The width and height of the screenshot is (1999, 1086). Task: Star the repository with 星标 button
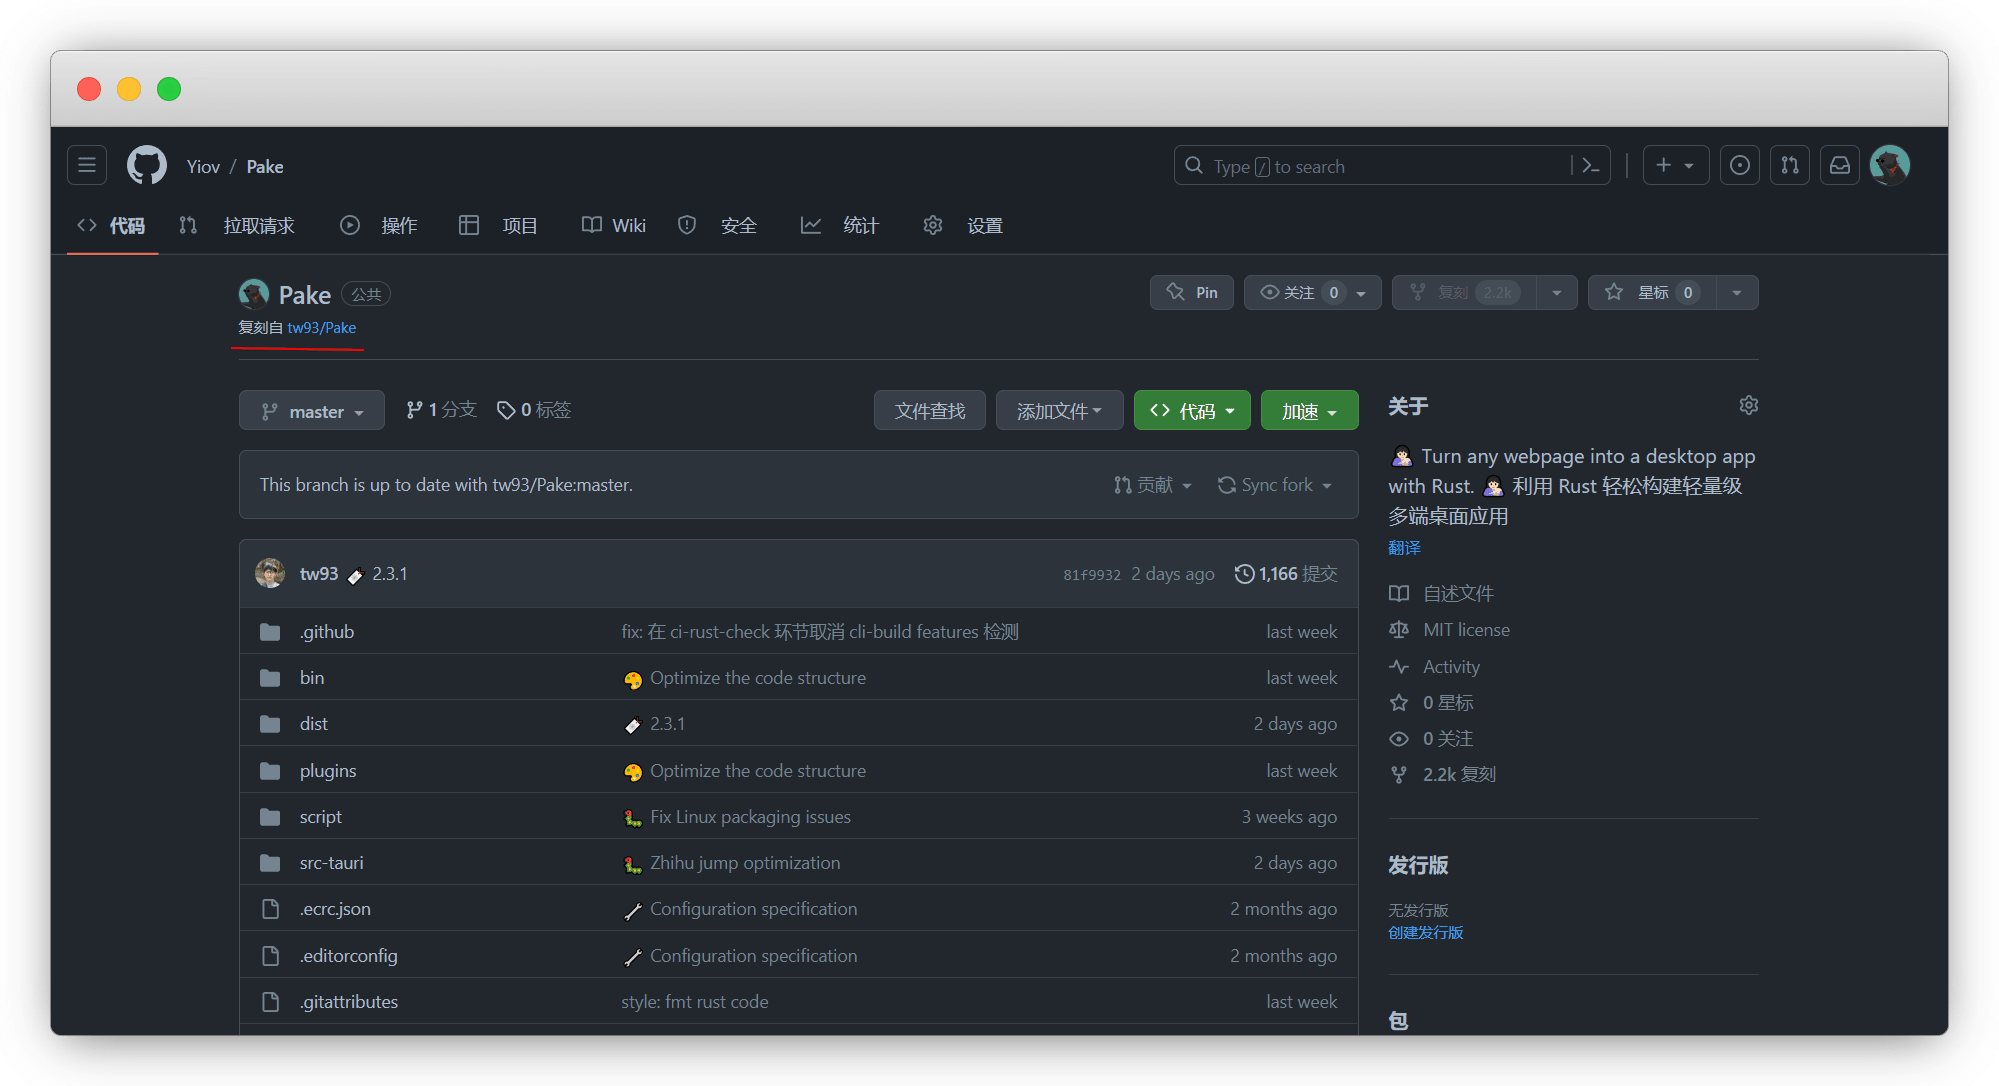tap(1652, 292)
